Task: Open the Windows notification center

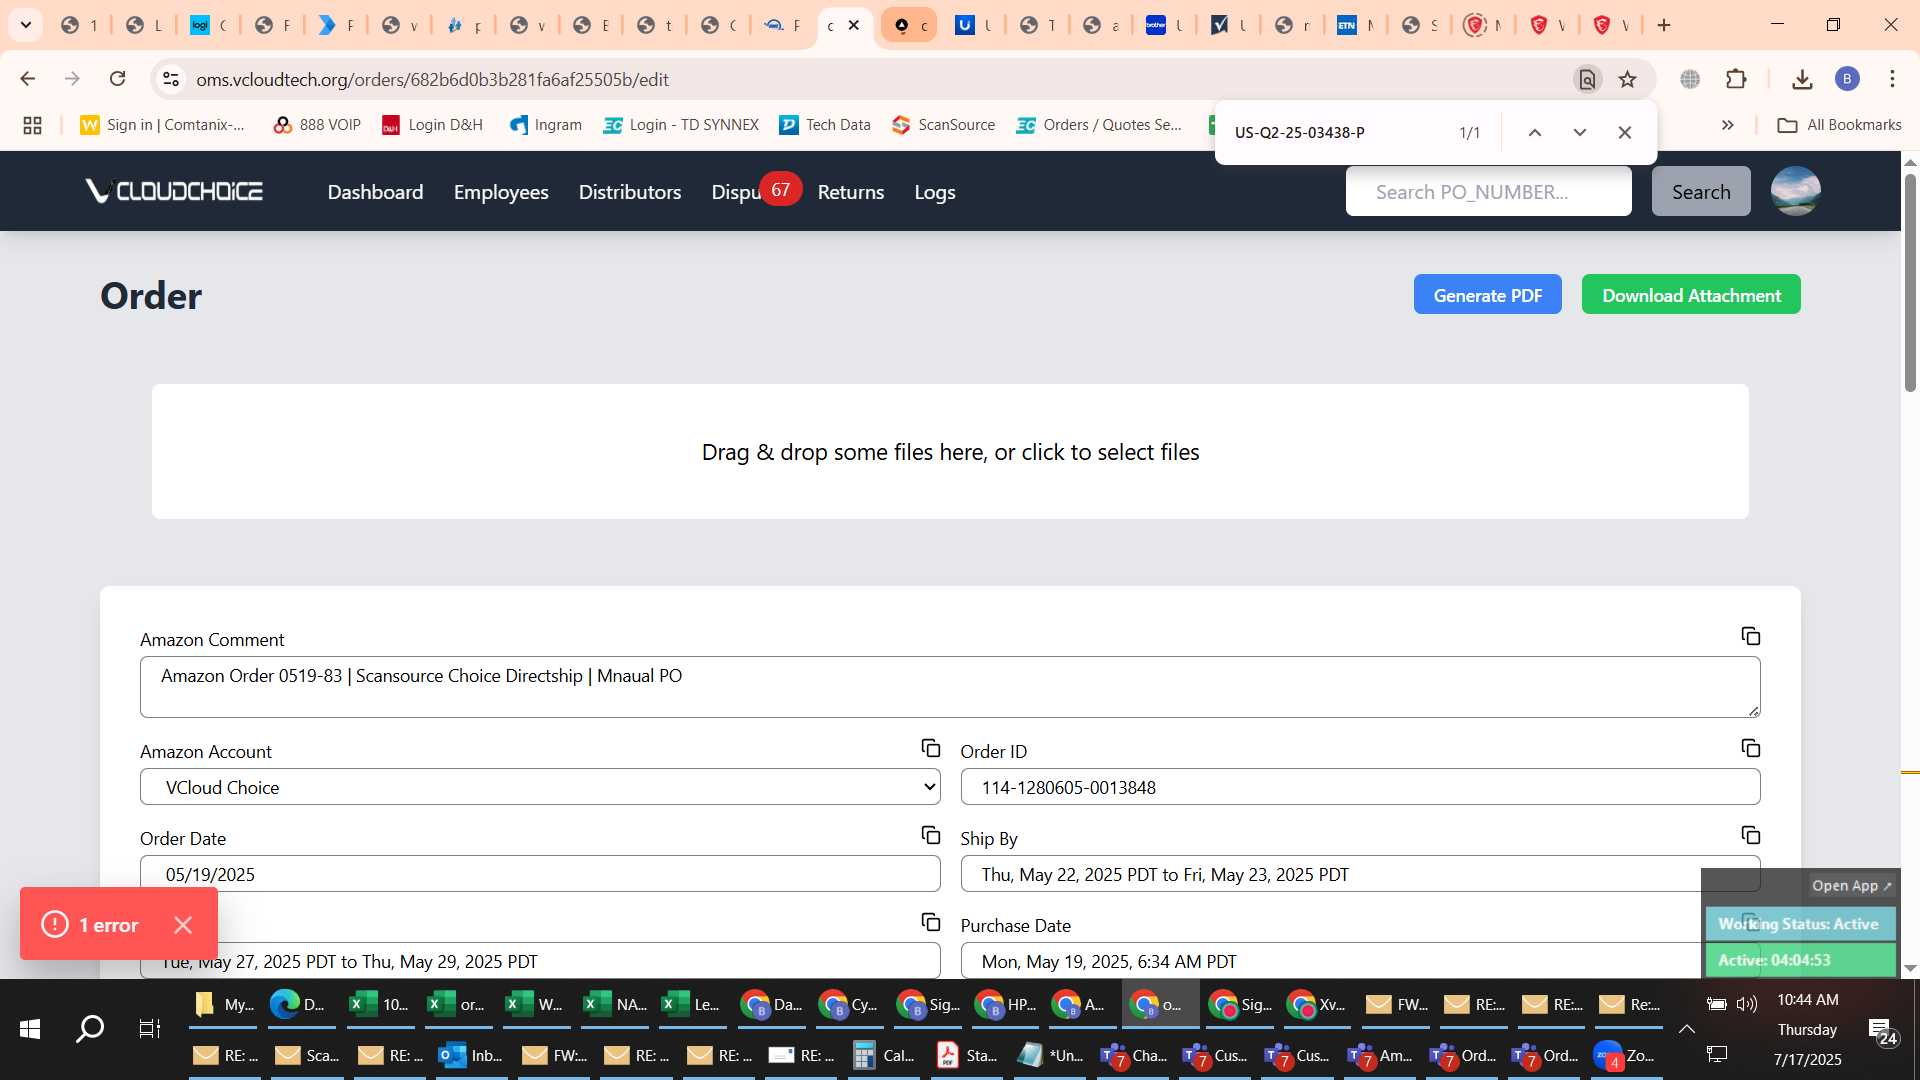Action: (x=1883, y=1031)
